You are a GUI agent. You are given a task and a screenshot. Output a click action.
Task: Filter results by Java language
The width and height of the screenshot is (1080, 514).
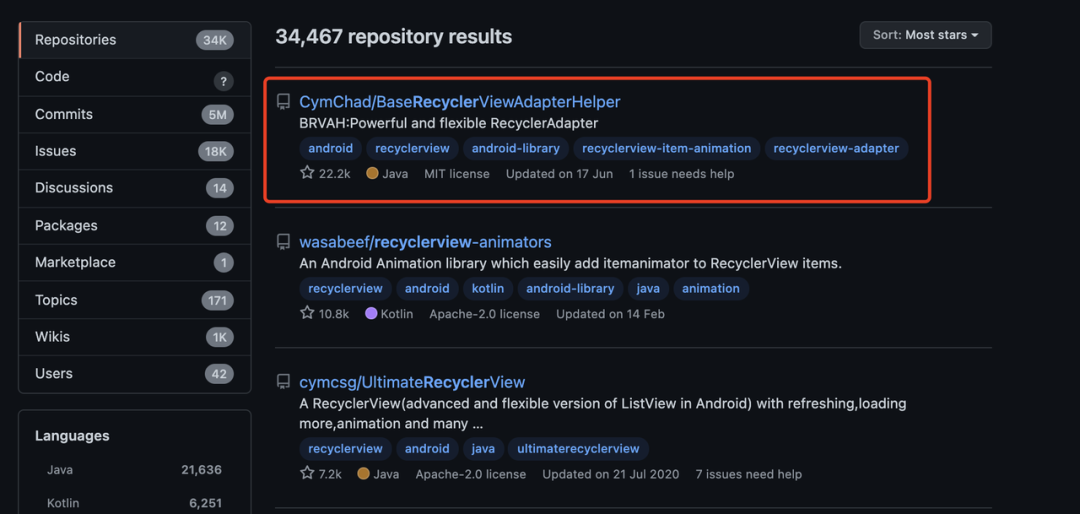(60, 469)
